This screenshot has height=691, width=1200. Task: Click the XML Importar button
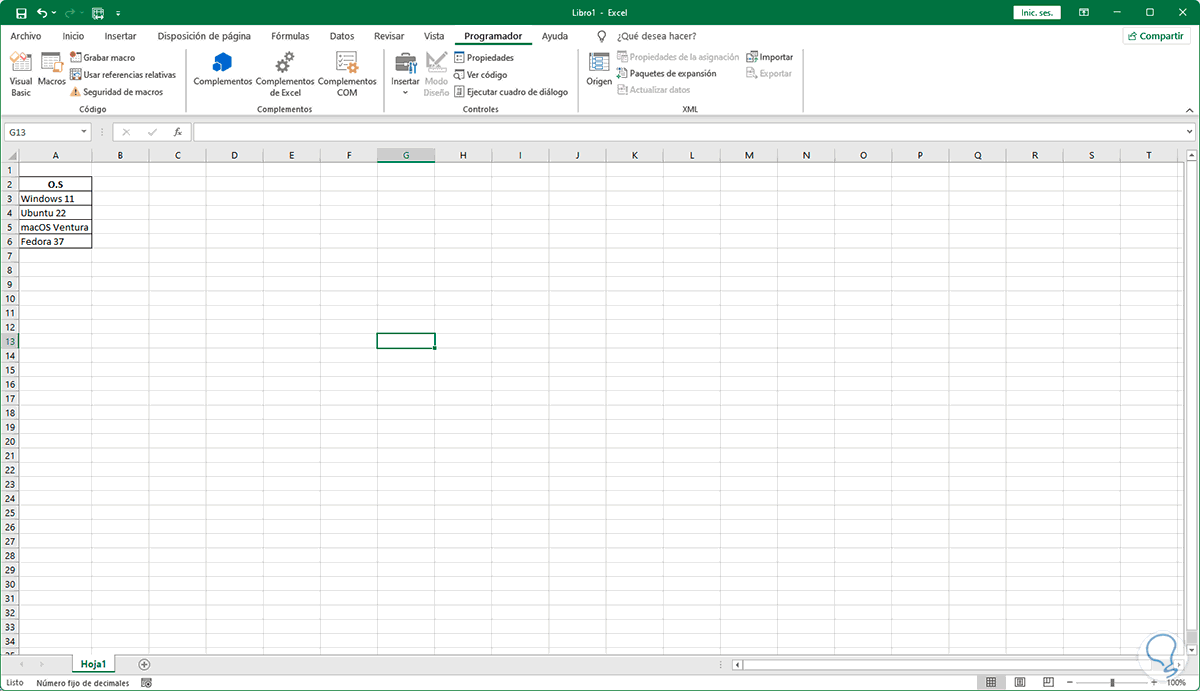(x=769, y=57)
